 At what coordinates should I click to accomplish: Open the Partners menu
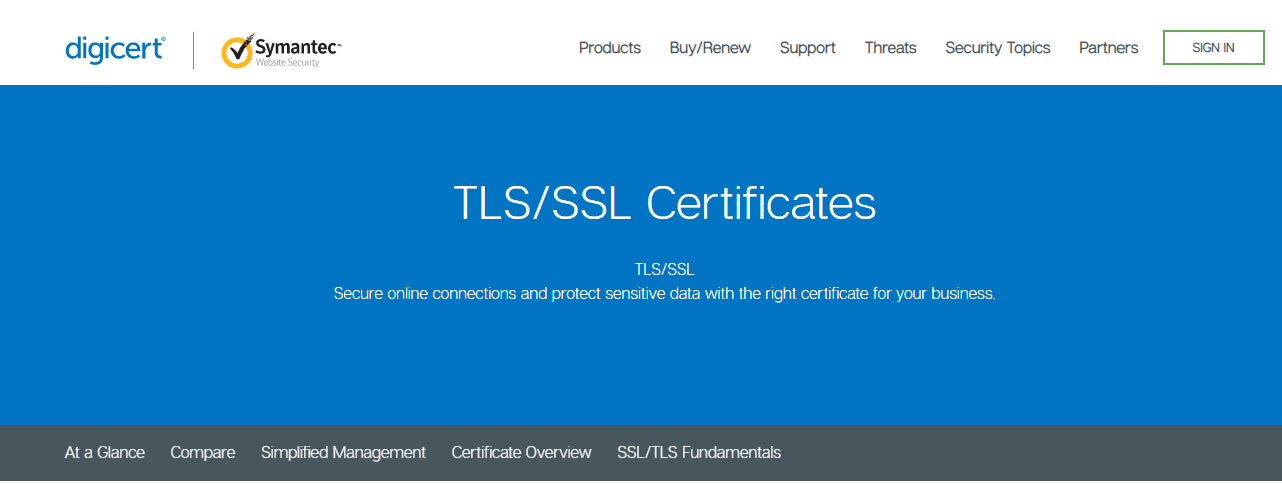[1109, 48]
